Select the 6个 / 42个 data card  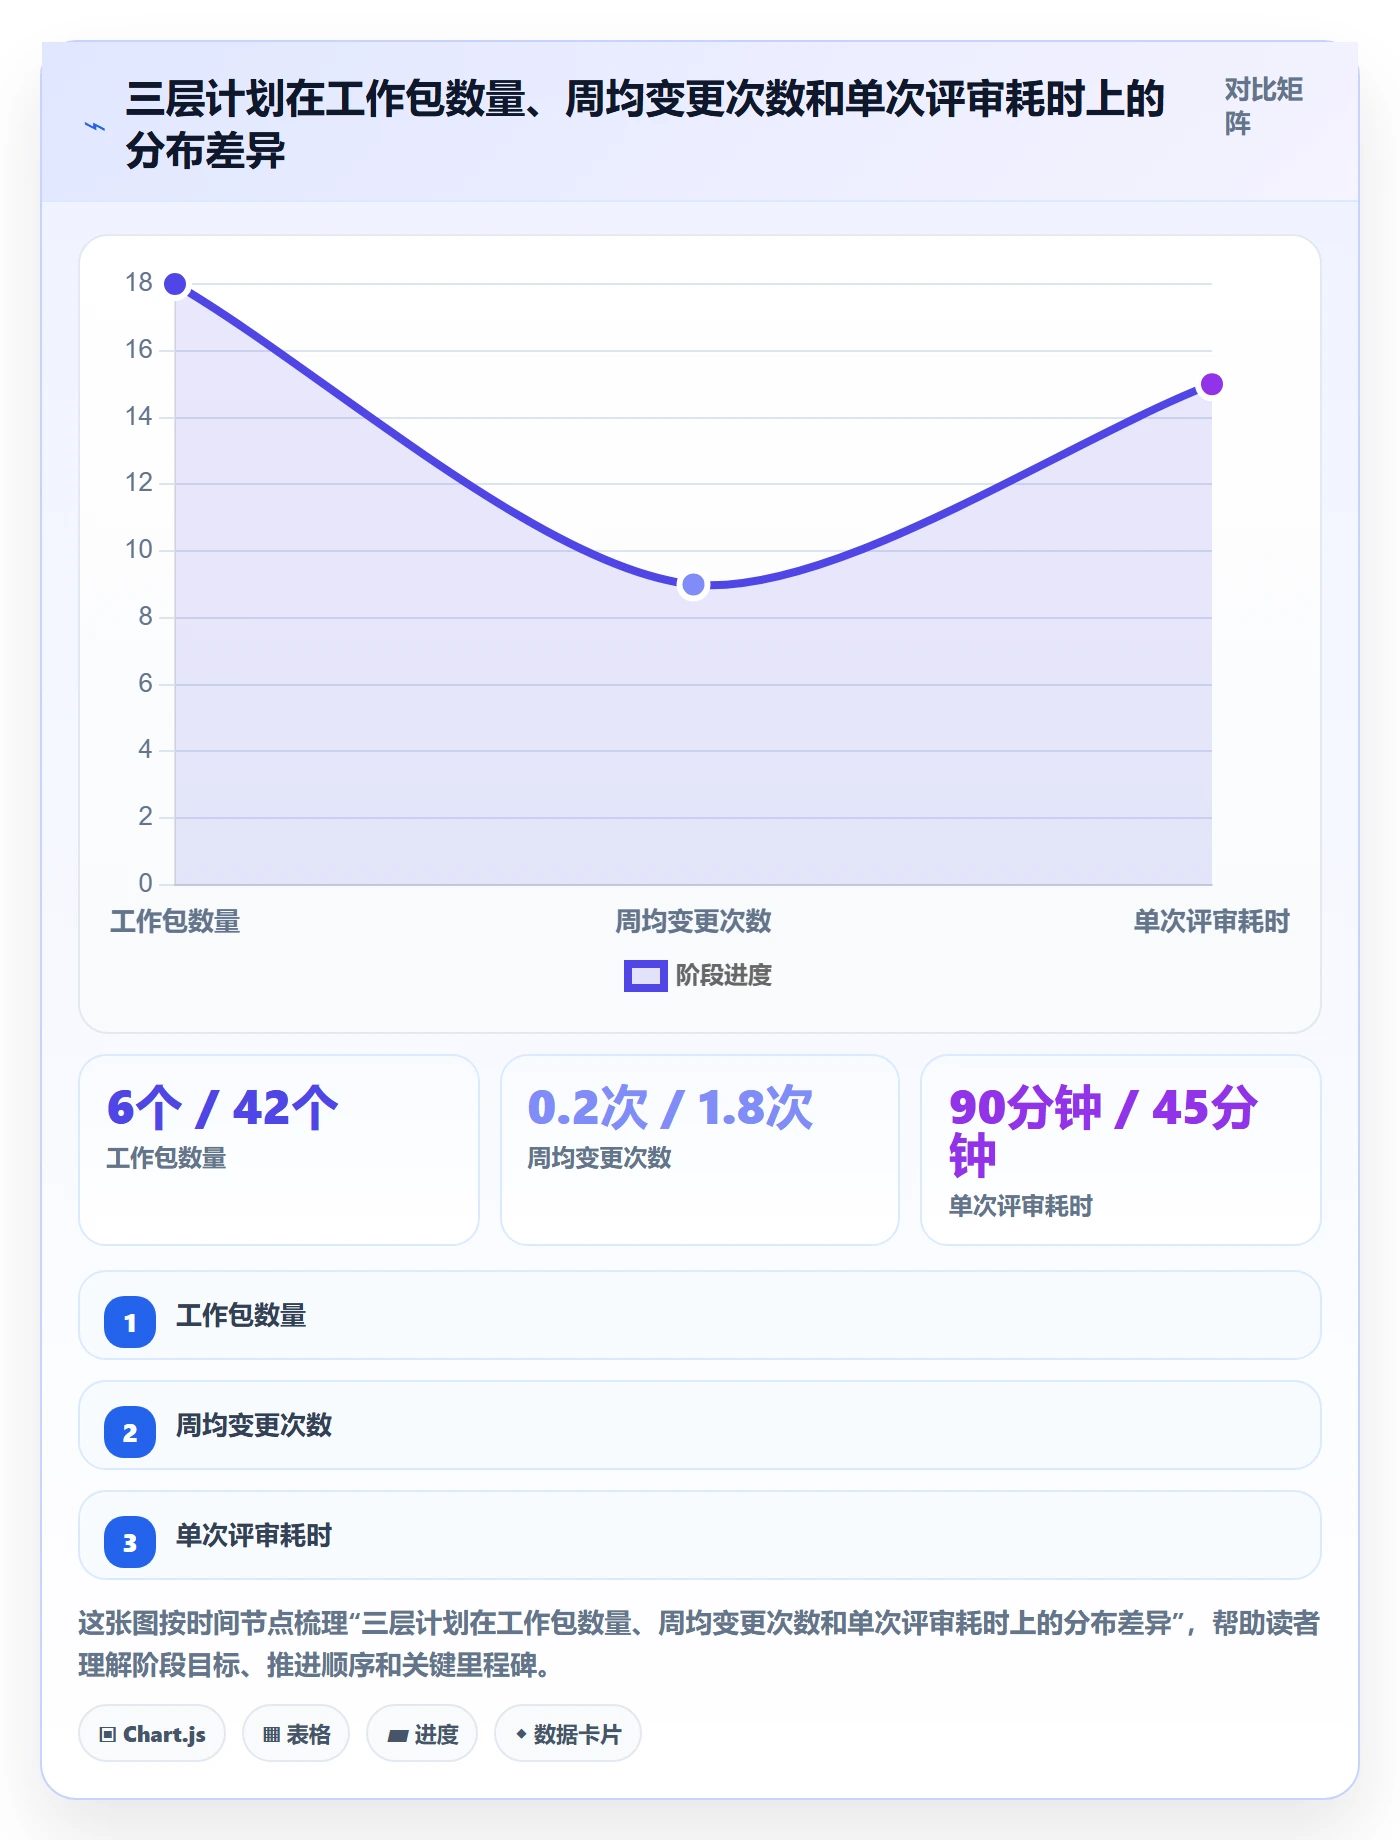point(279,1150)
